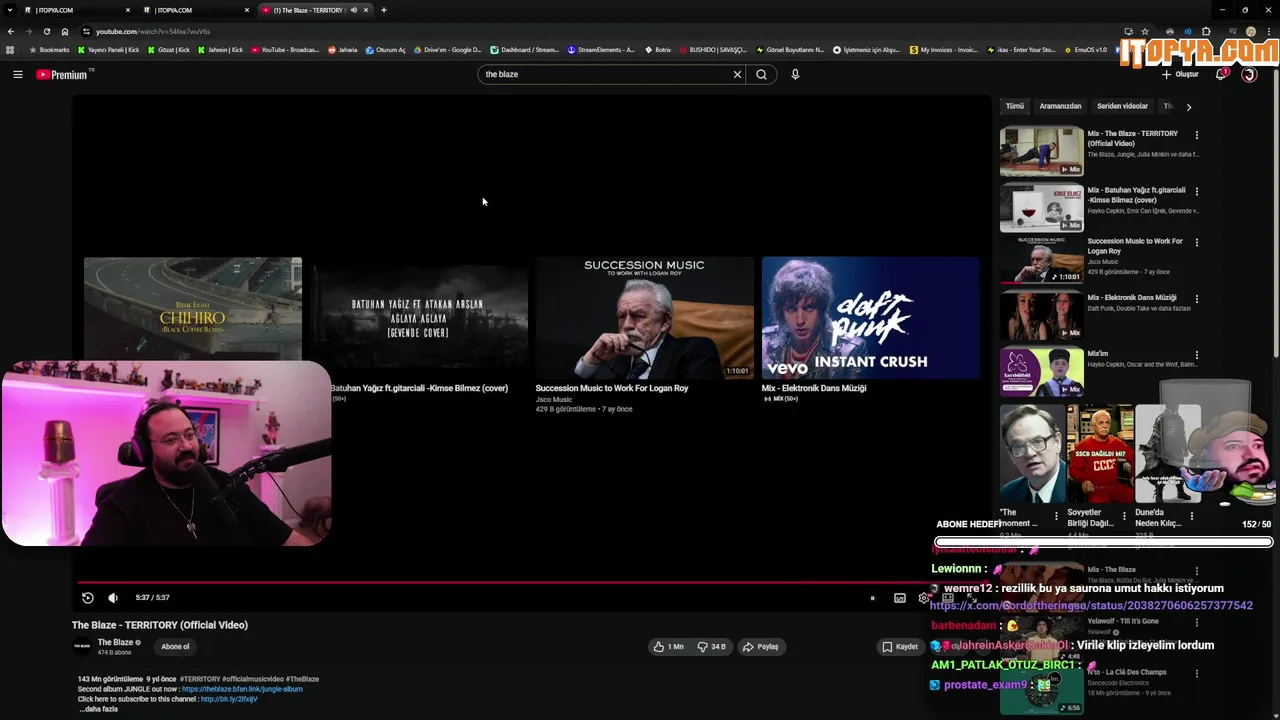Play Succession Music end-screen thumbnail

point(644,318)
